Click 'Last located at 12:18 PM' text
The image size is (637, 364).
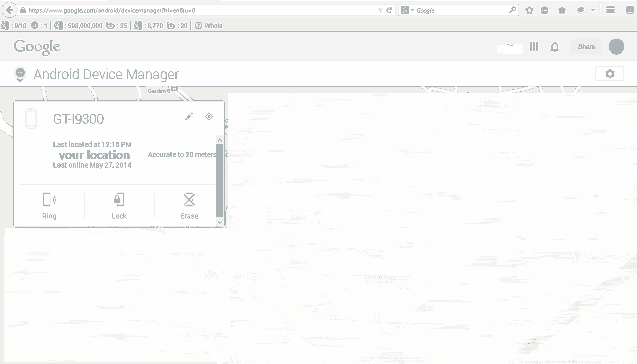pyautogui.click(x=92, y=144)
